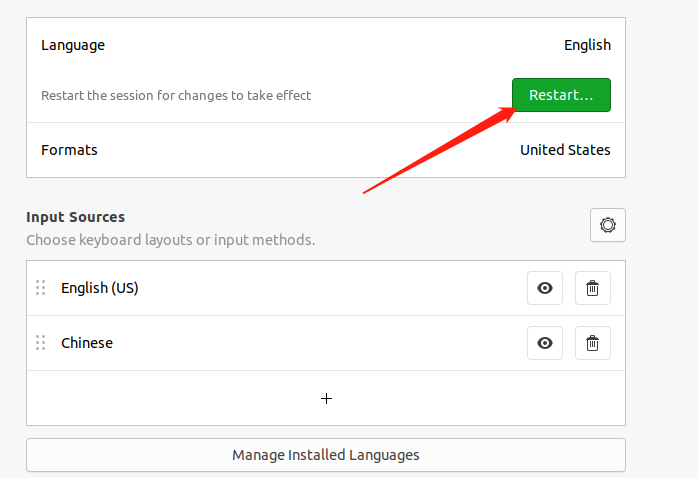Select the Chinese input source label
This screenshot has height=478, width=698.
coord(87,343)
